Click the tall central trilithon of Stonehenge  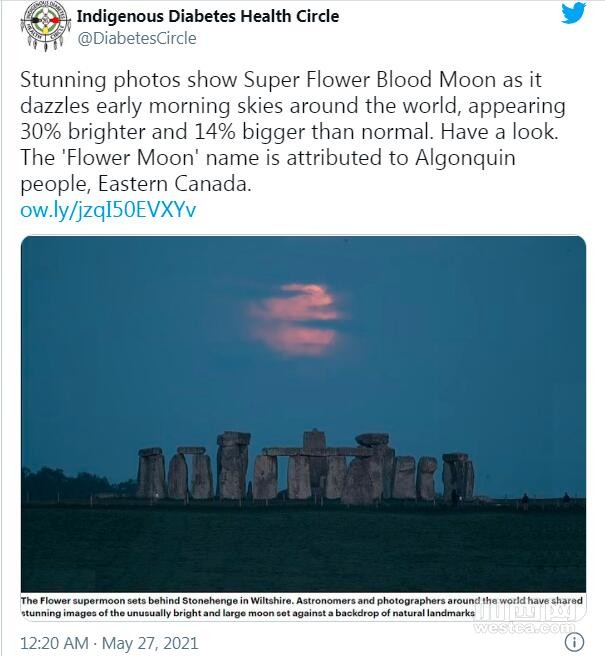pos(315,464)
